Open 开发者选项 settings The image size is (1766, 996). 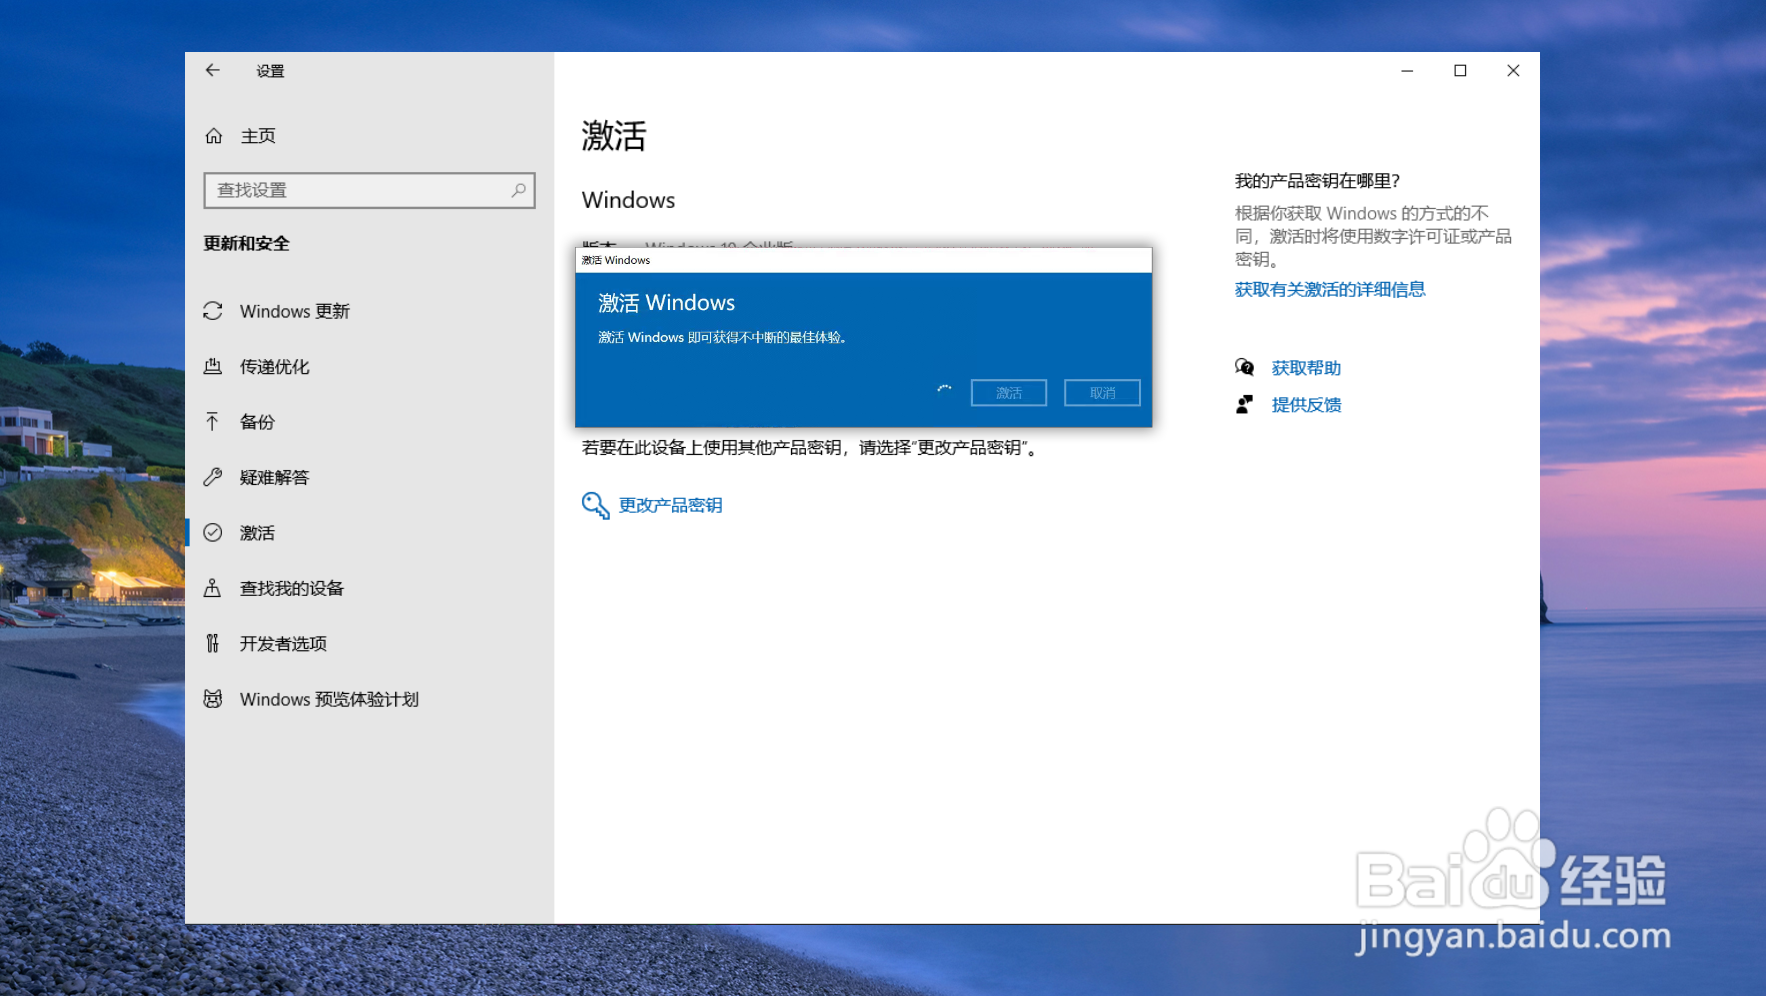(x=282, y=643)
